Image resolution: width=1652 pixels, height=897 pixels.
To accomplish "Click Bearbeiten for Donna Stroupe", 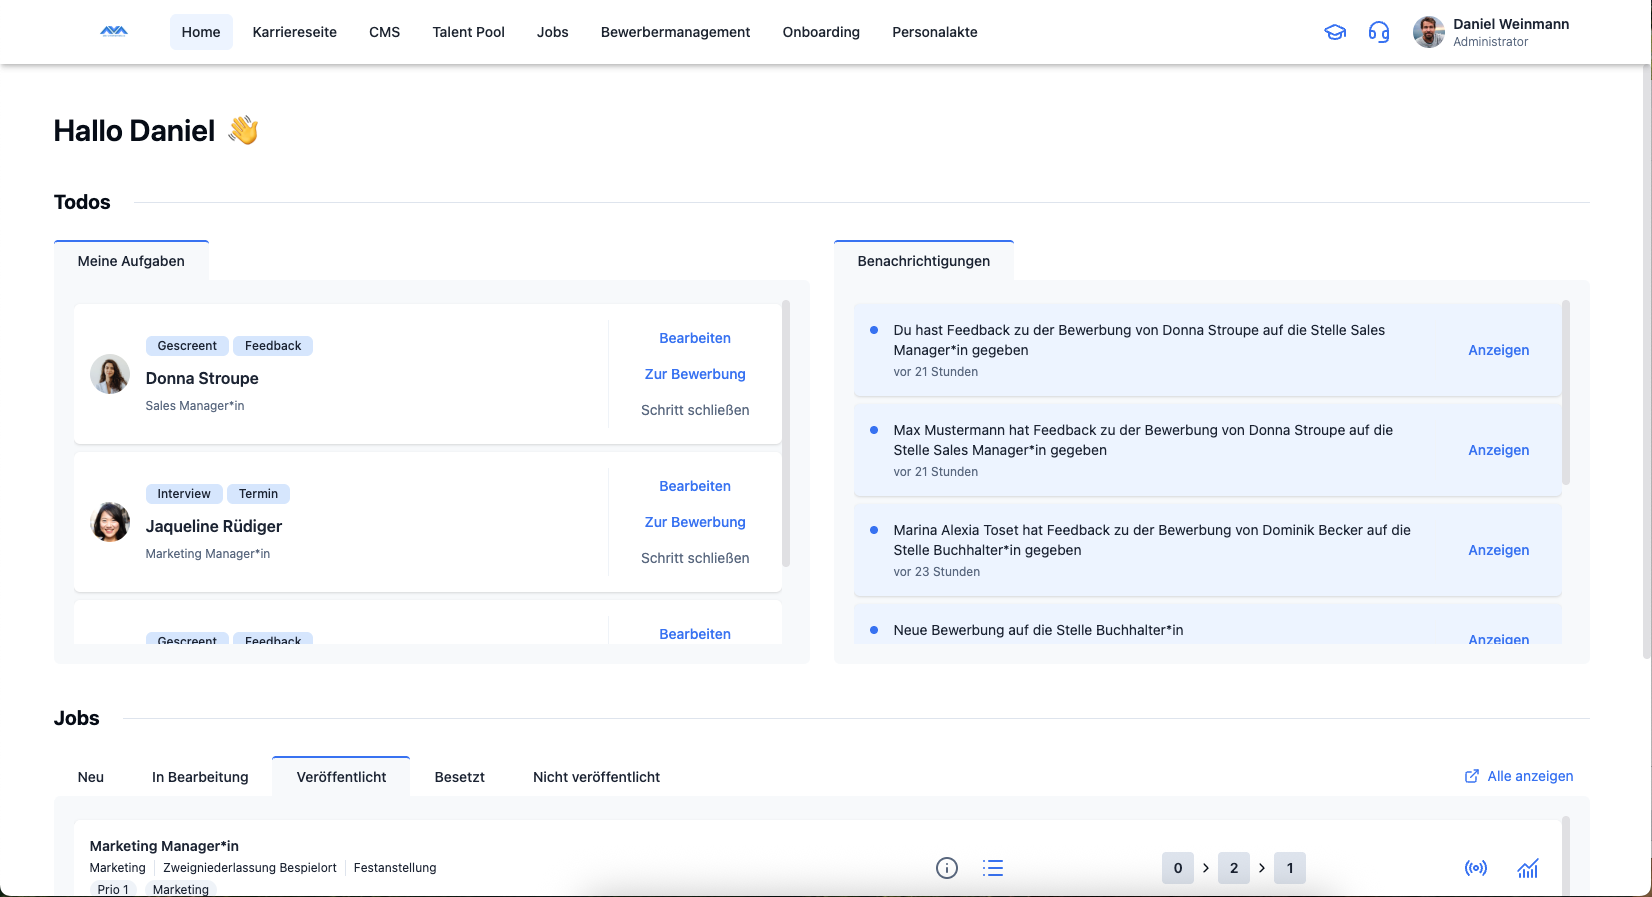I will pos(694,338).
